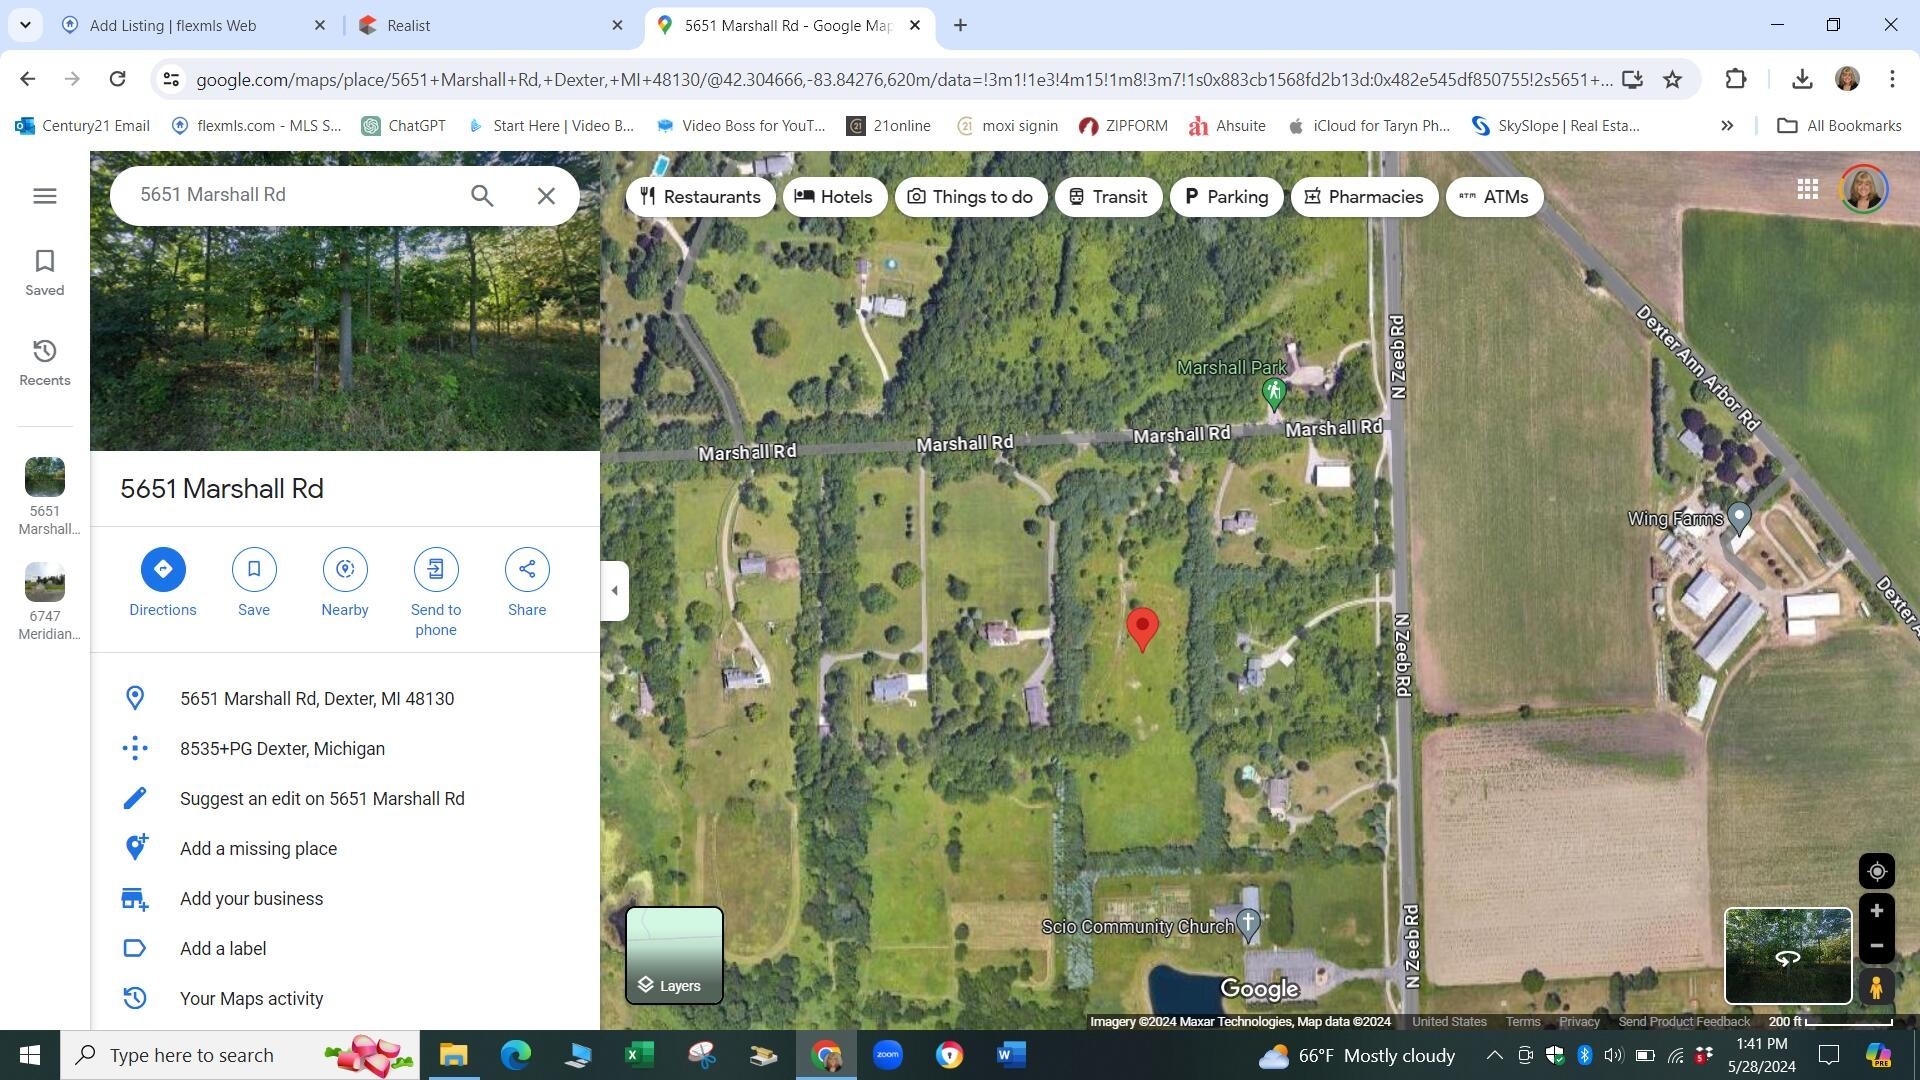Expand the hidden bookmarks chevron
Screen dimensions: 1920x1080
click(1727, 126)
